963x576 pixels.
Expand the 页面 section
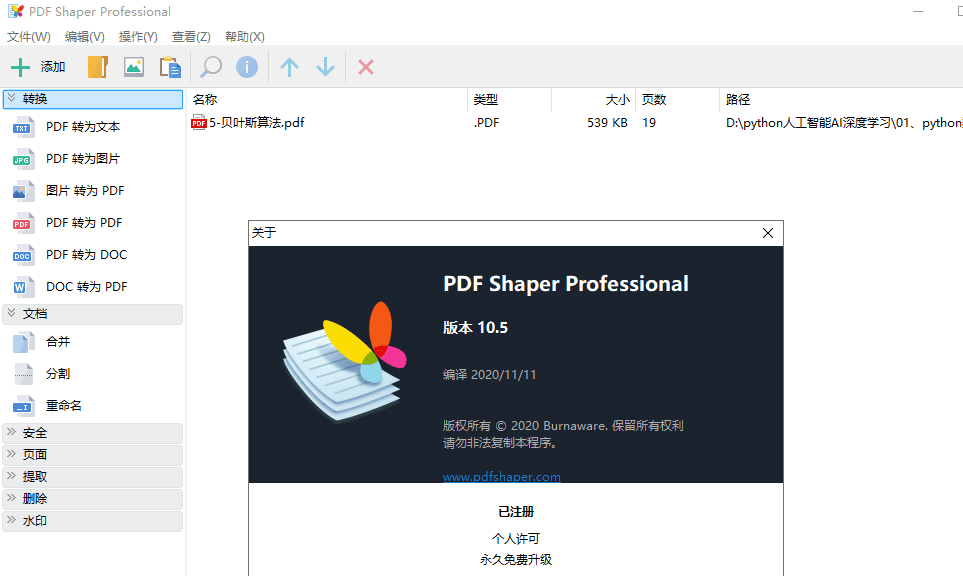pos(93,455)
